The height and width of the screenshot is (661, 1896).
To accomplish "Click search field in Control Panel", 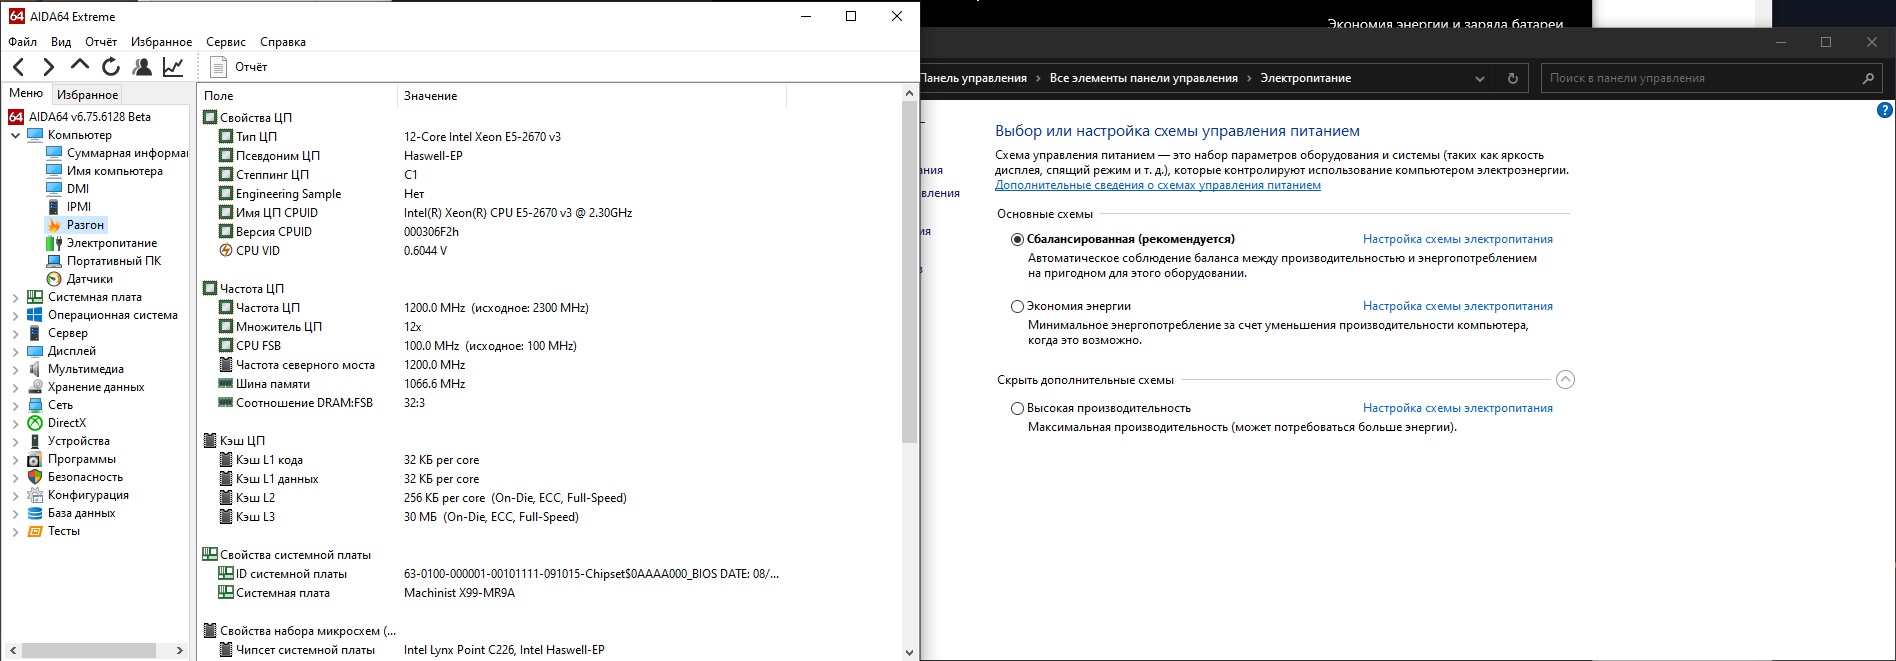I will tap(1700, 78).
